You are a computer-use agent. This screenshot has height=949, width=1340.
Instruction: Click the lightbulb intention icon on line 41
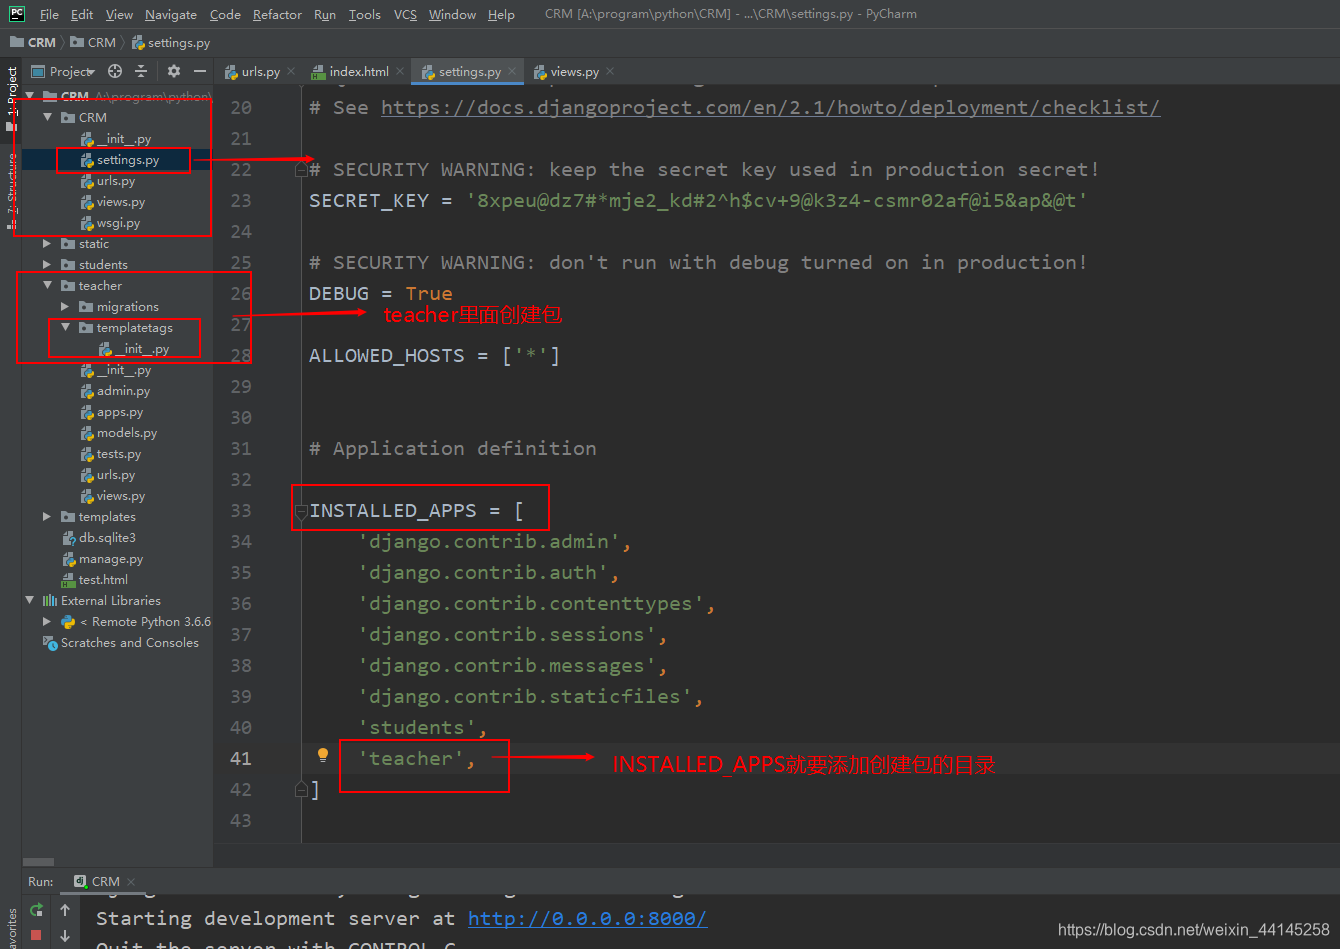(x=322, y=755)
